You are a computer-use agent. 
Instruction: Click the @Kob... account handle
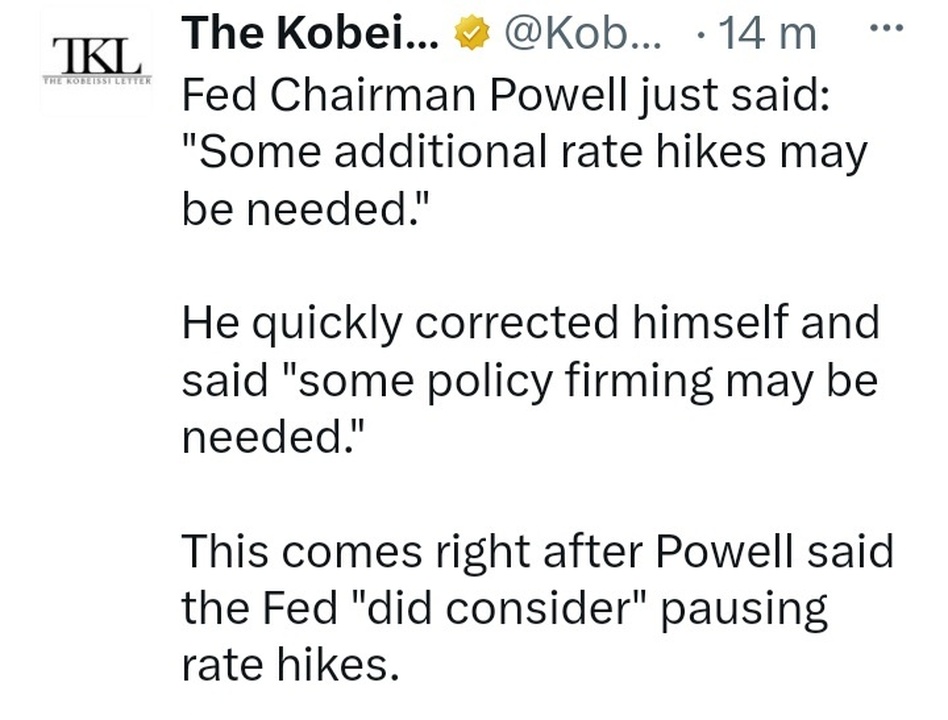[582, 34]
